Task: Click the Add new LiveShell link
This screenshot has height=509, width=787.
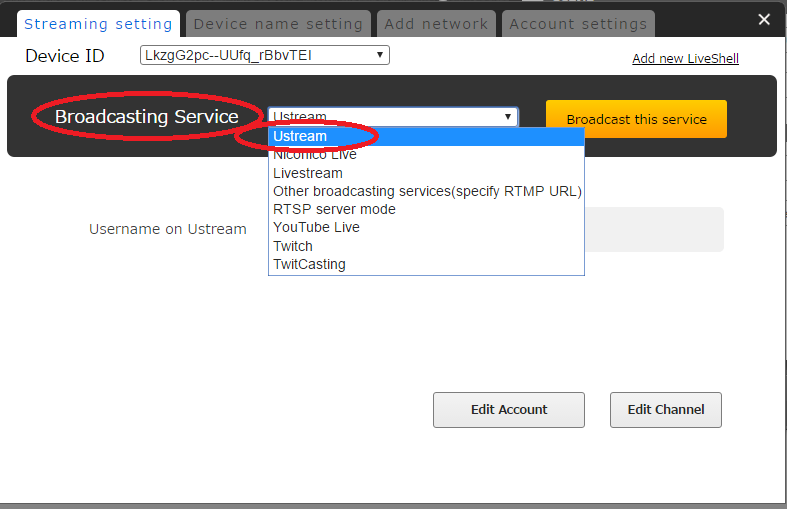Action: point(685,58)
